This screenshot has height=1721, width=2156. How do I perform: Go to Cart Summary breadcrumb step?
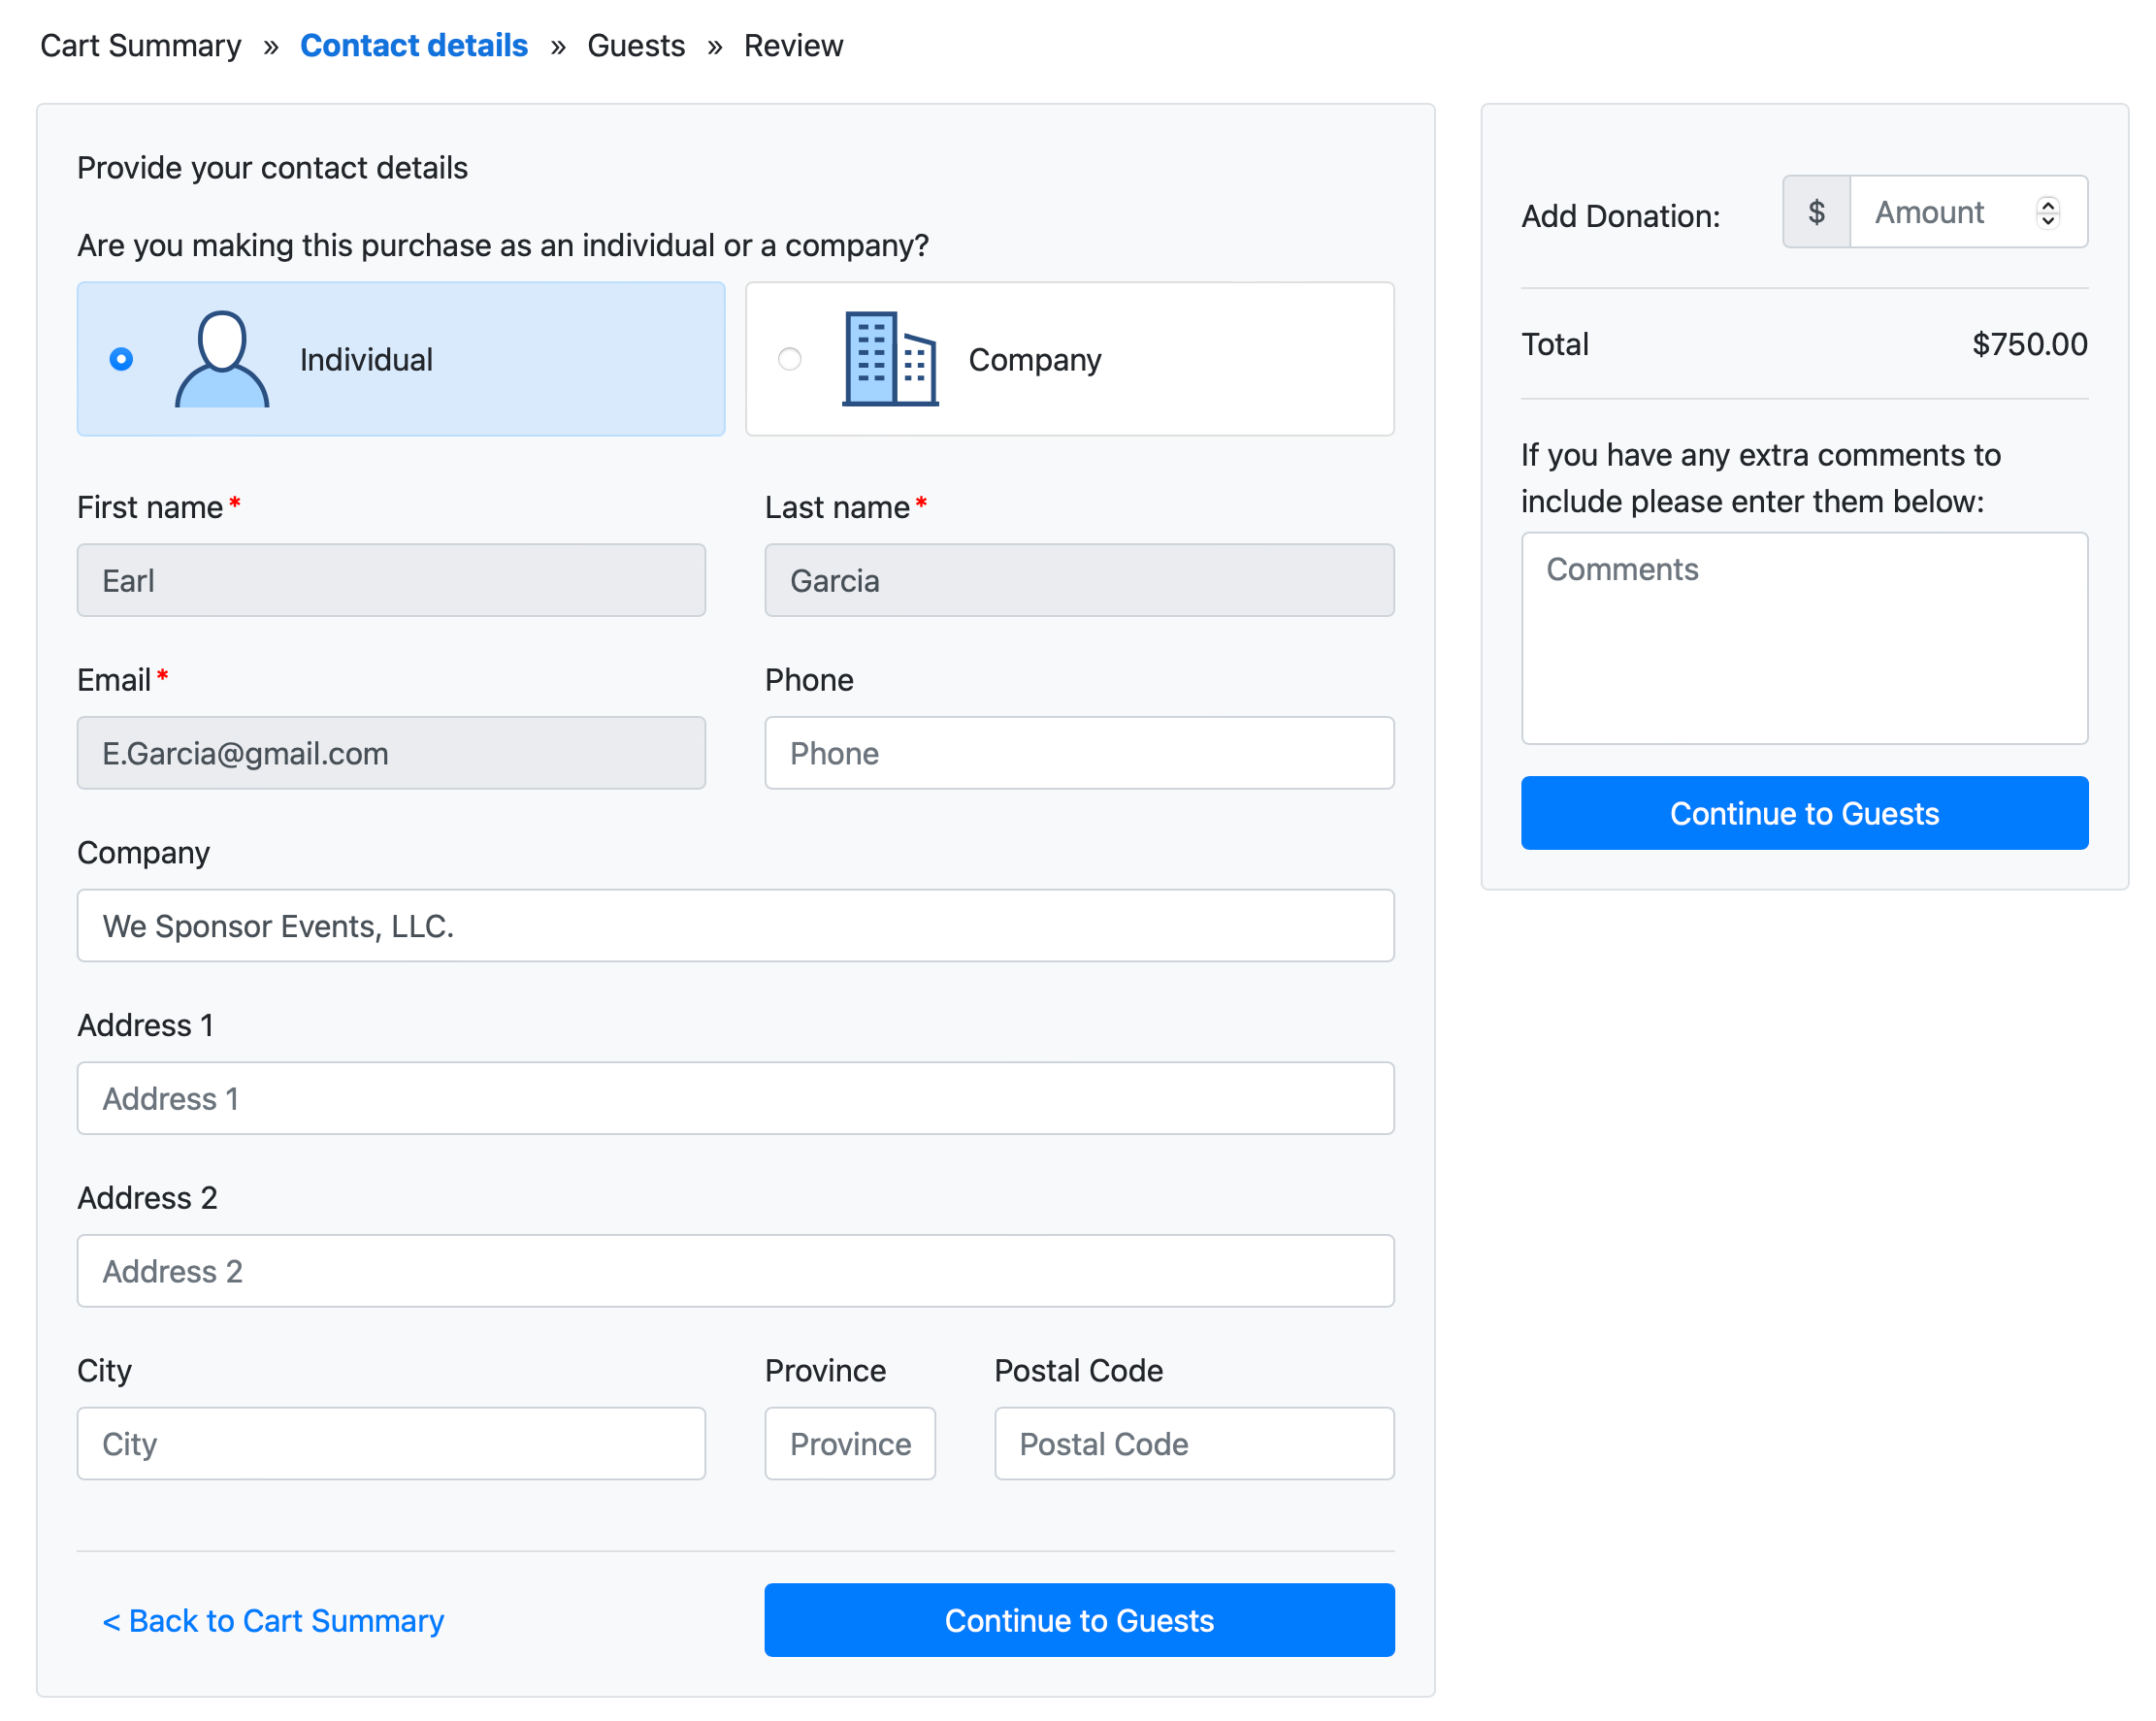coord(140,46)
